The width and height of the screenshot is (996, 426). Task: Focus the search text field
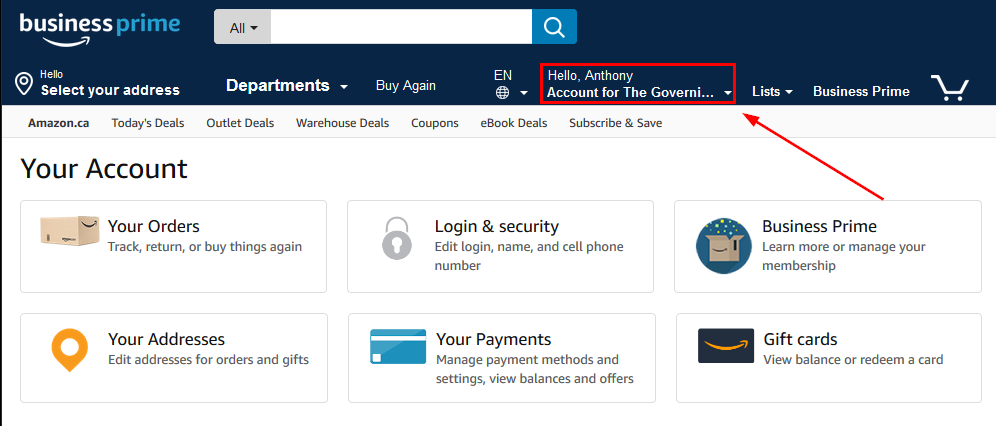(400, 27)
